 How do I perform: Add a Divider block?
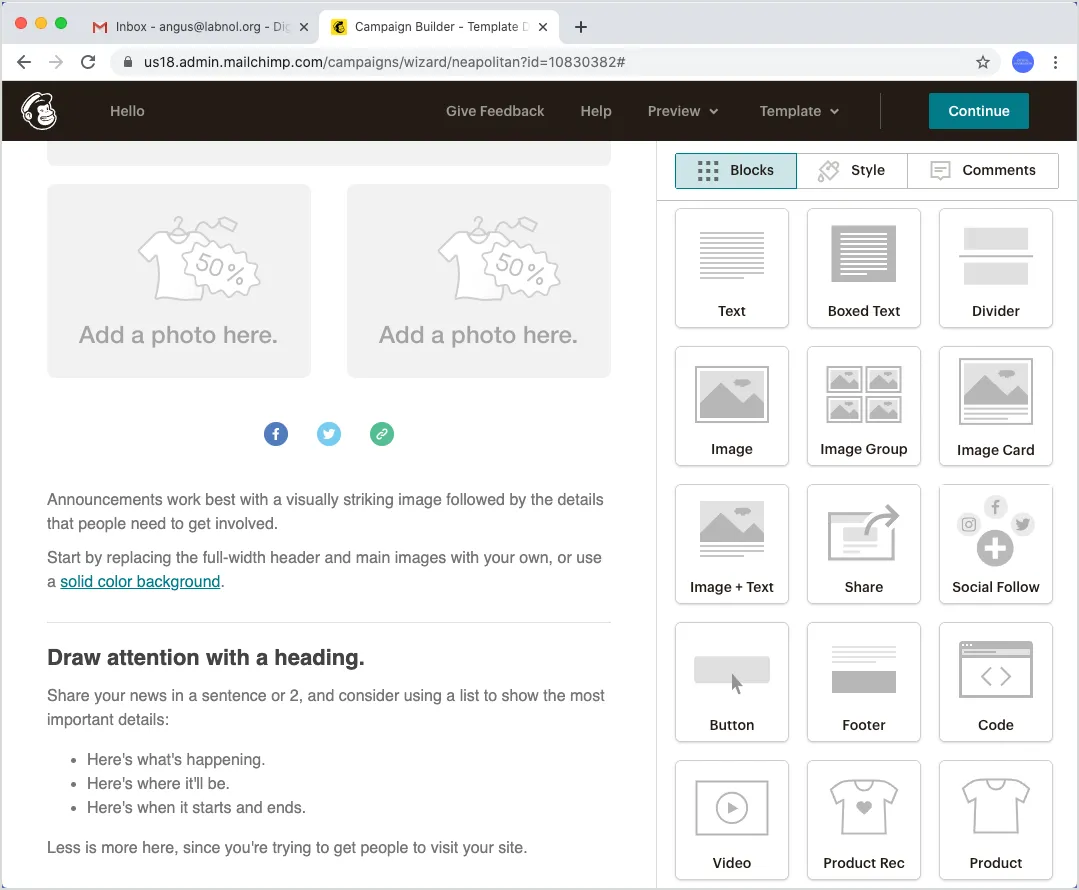tap(995, 268)
